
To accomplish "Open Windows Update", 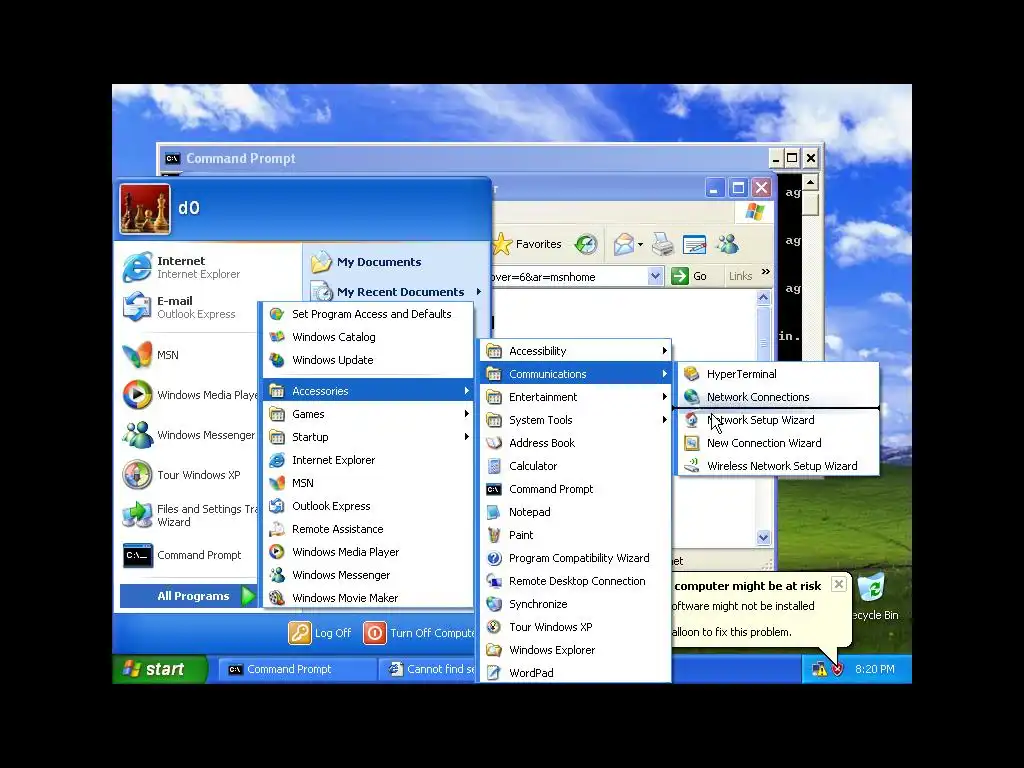I will tap(368, 360).
